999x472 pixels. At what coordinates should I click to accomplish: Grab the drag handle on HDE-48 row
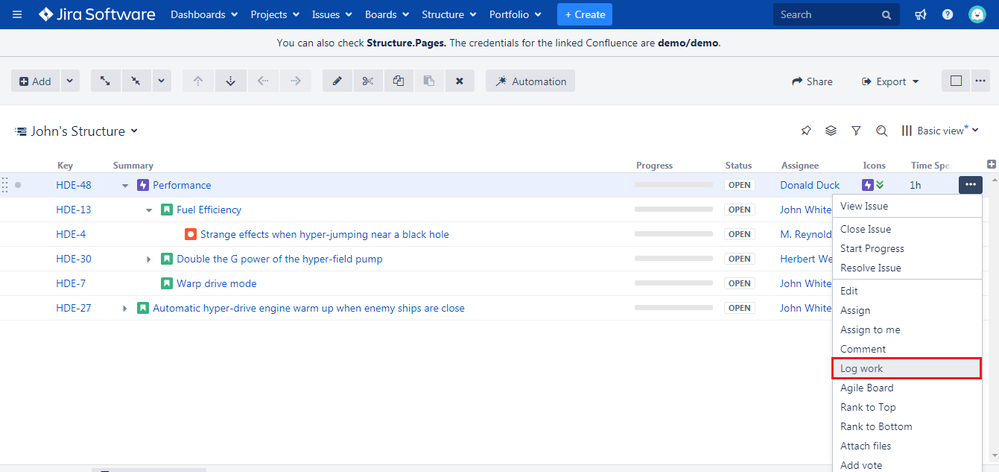5,185
